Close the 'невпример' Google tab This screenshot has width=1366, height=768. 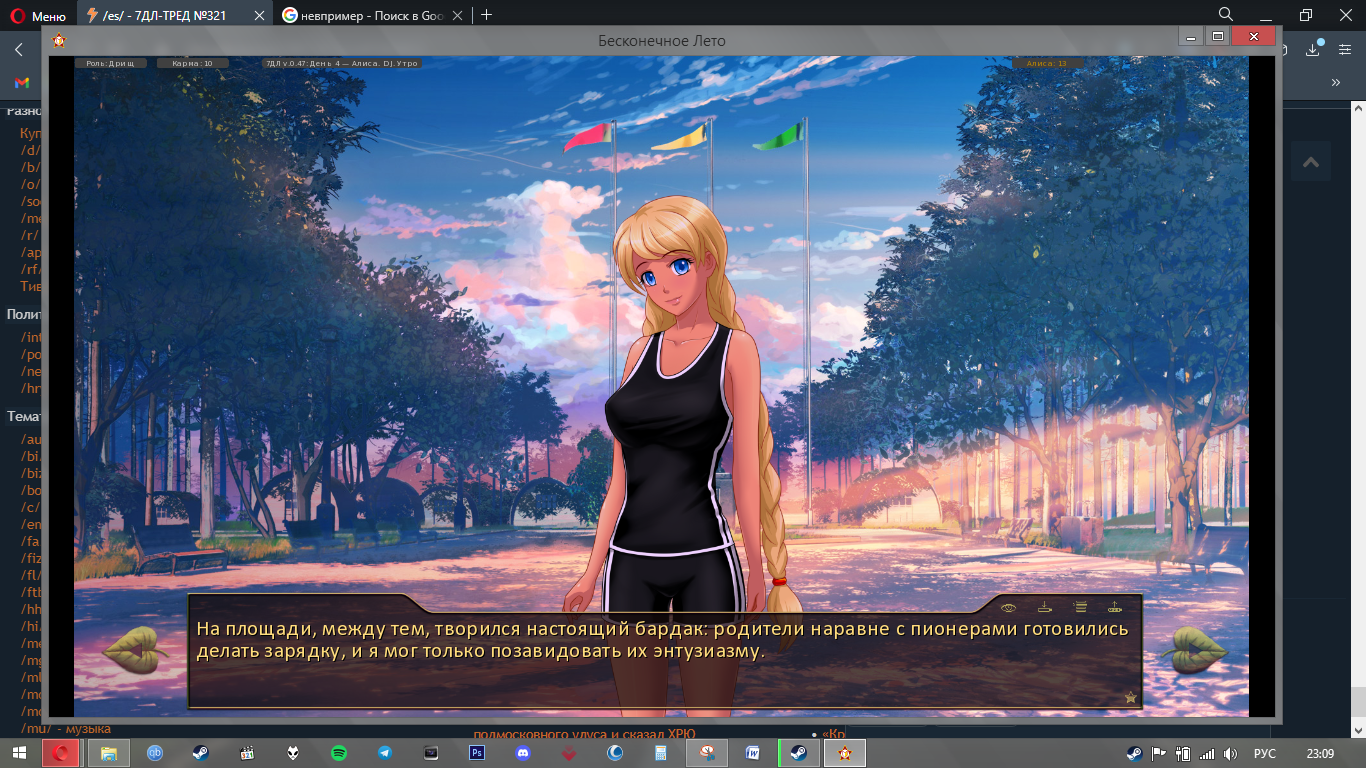pyautogui.click(x=457, y=15)
